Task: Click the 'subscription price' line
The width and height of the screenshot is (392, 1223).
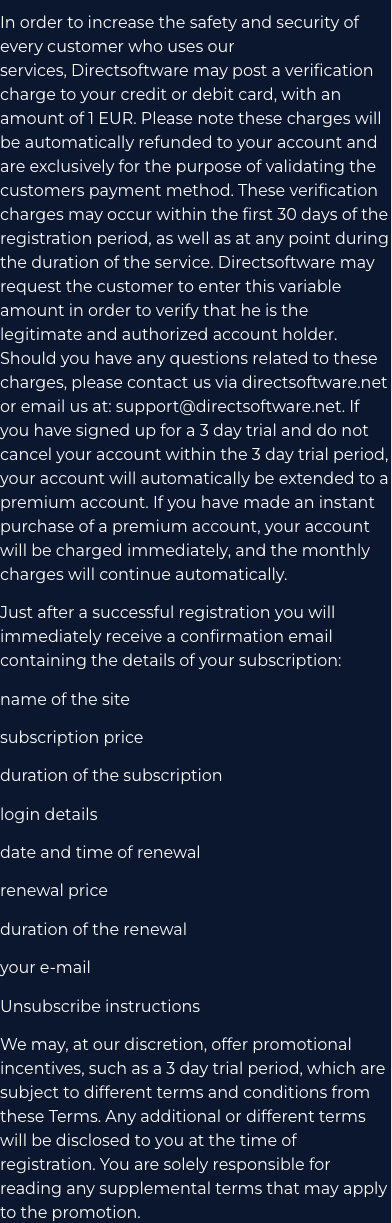Action: point(72,737)
